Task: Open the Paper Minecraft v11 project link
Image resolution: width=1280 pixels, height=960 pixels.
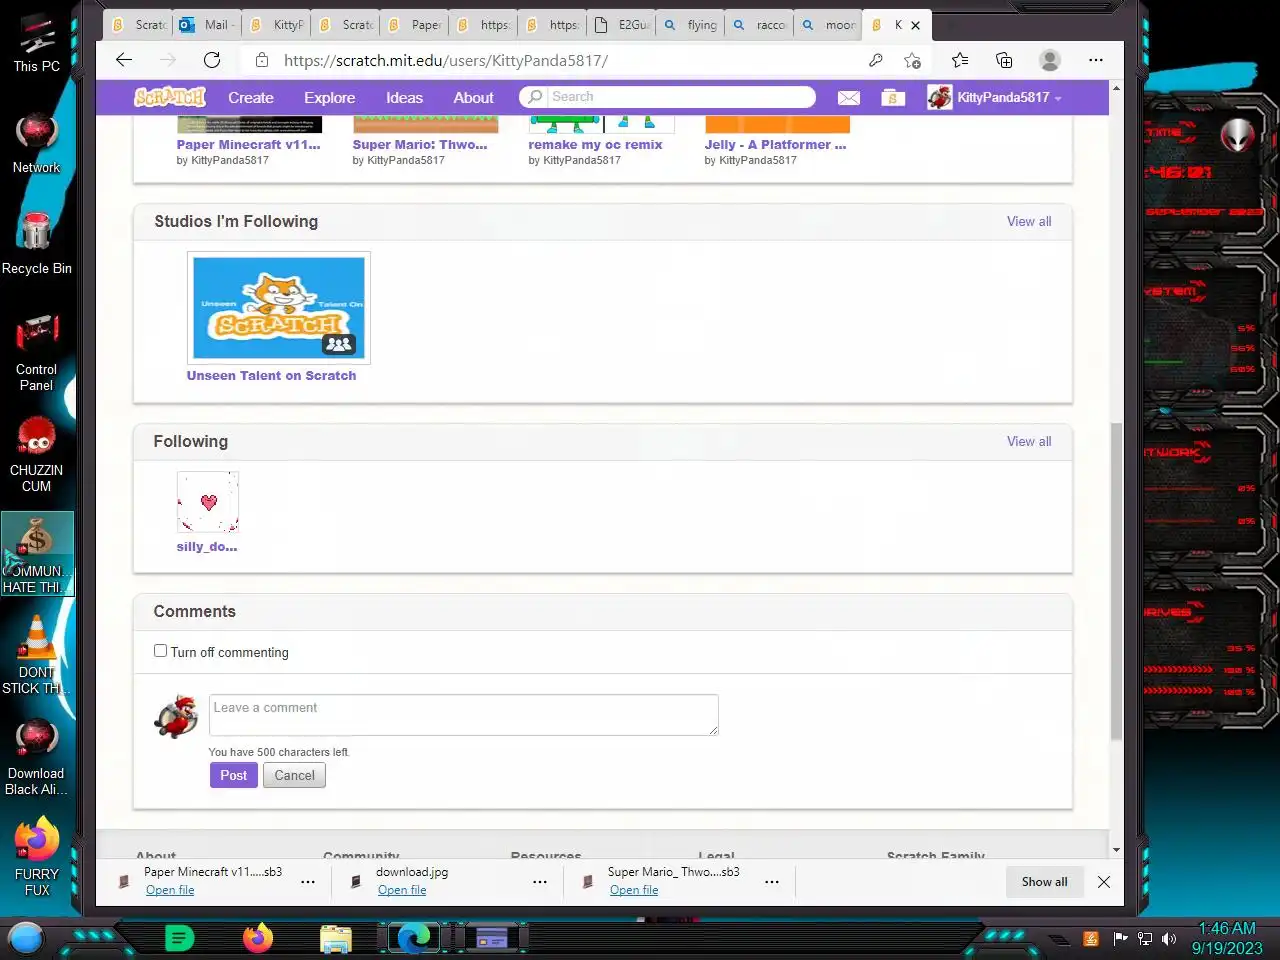Action: coord(248,144)
